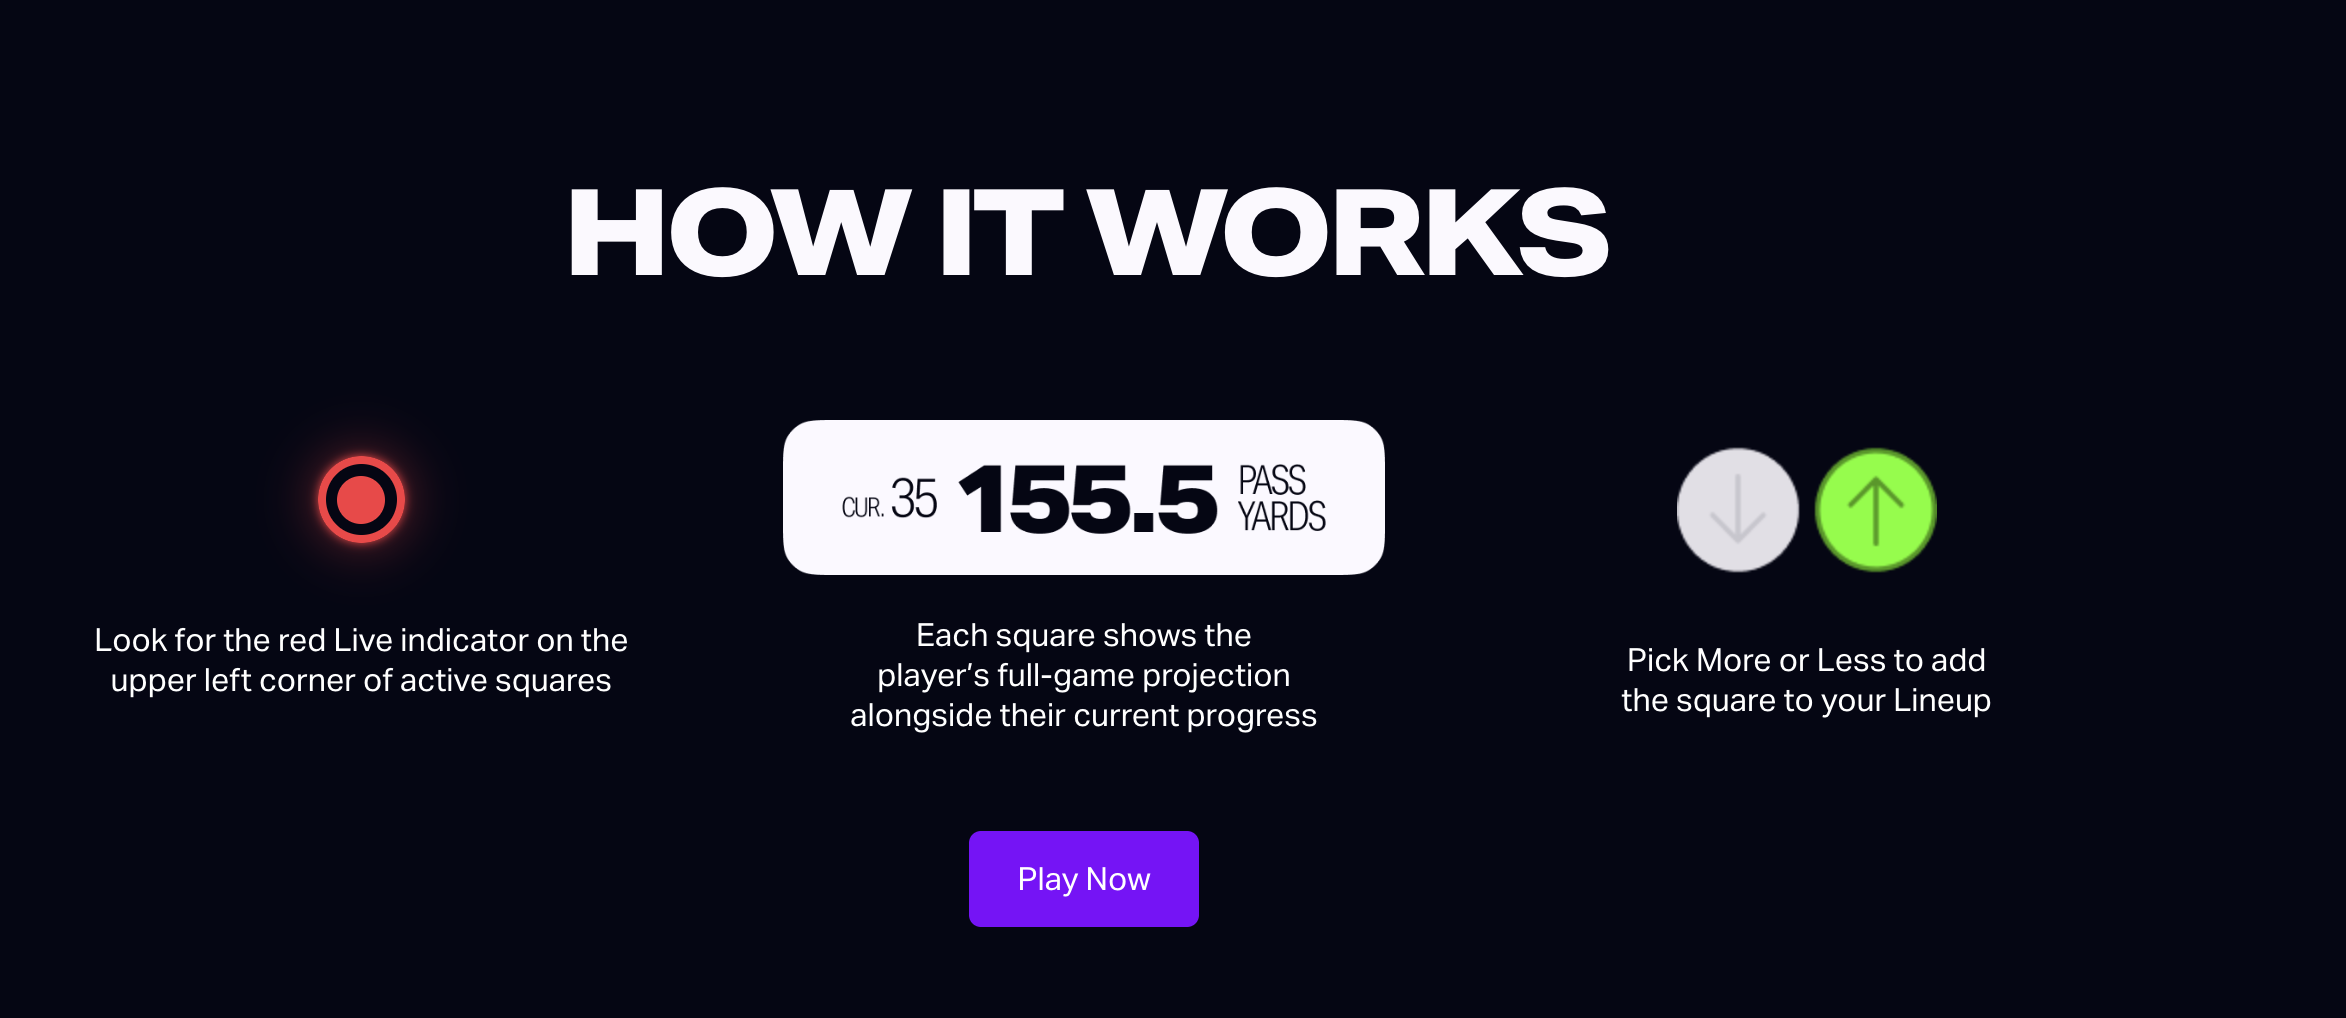The height and width of the screenshot is (1018, 2346).
Task: Pick More with the green up-arrow
Action: point(1875,510)
